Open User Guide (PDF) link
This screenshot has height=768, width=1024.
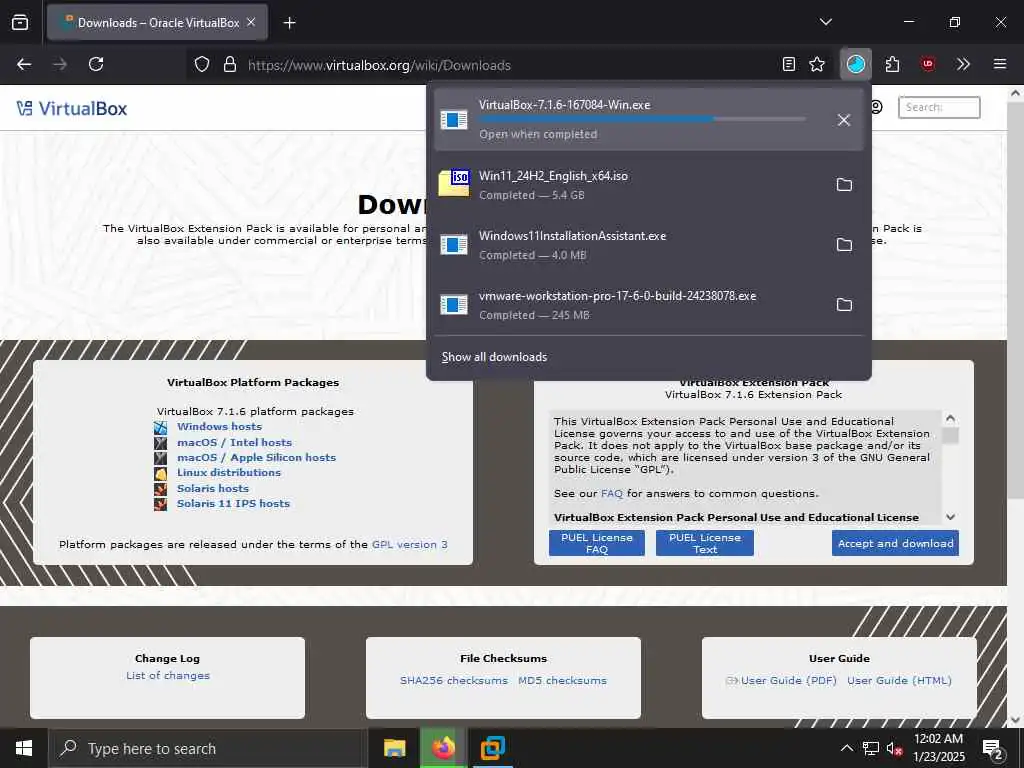pos(789,680)
